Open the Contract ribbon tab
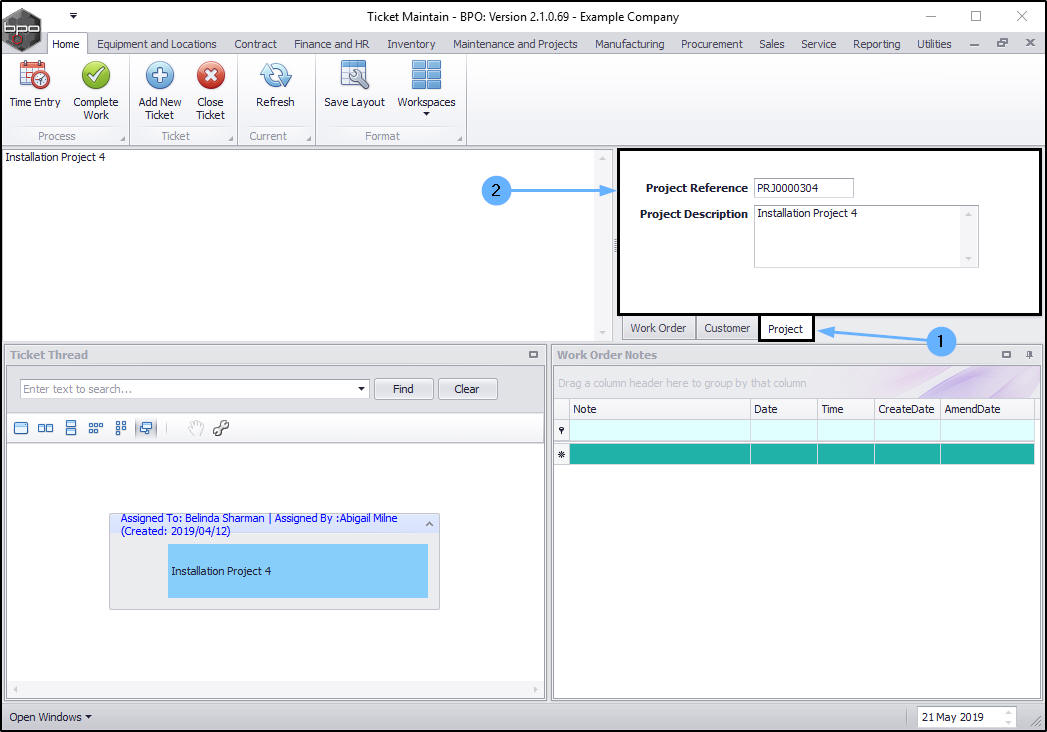This screenshot has width=1047, height=732. 255,44
